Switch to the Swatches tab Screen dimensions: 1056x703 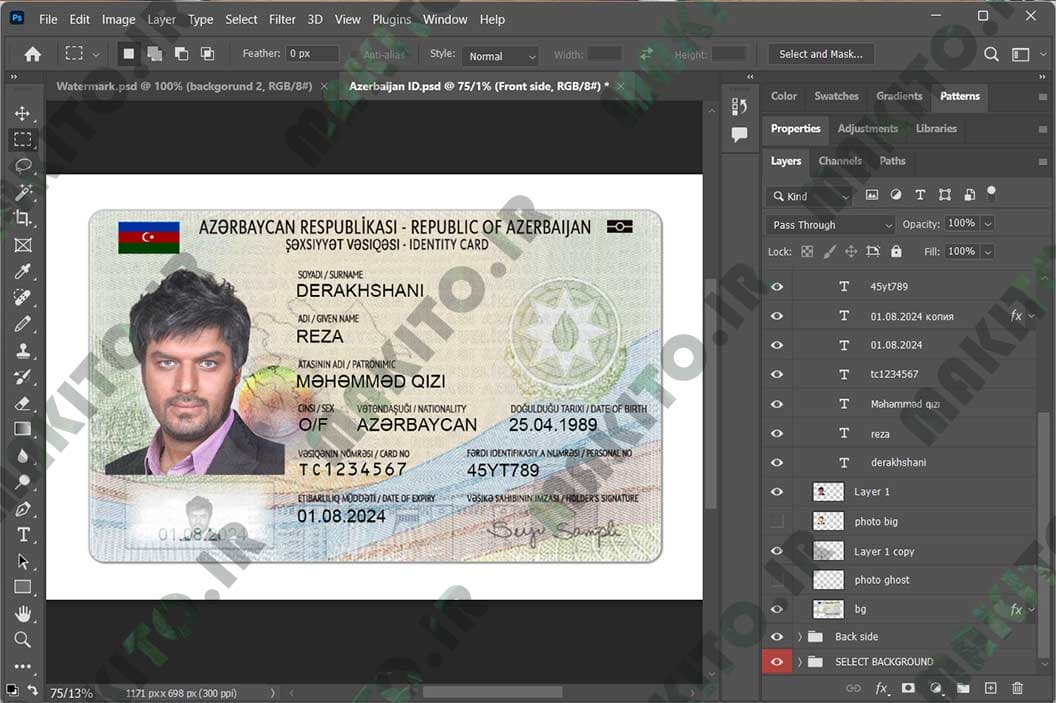point(836,96)
